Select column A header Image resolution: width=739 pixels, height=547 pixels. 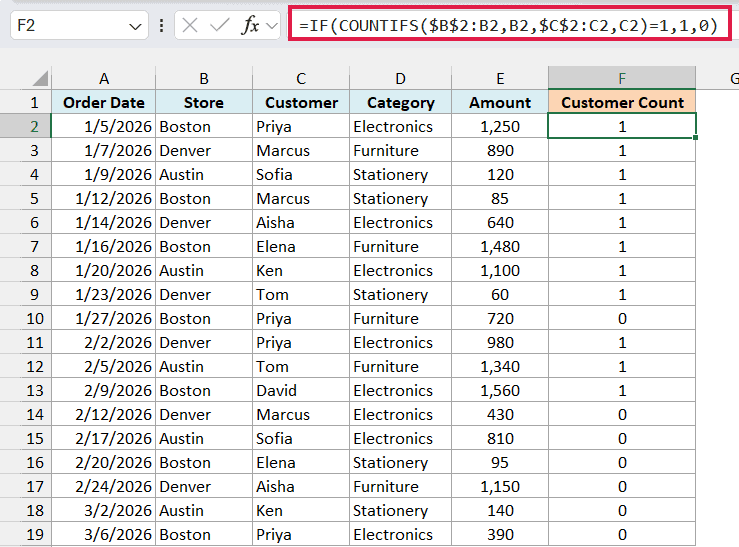pyautogui.click(x=104, y=78)
